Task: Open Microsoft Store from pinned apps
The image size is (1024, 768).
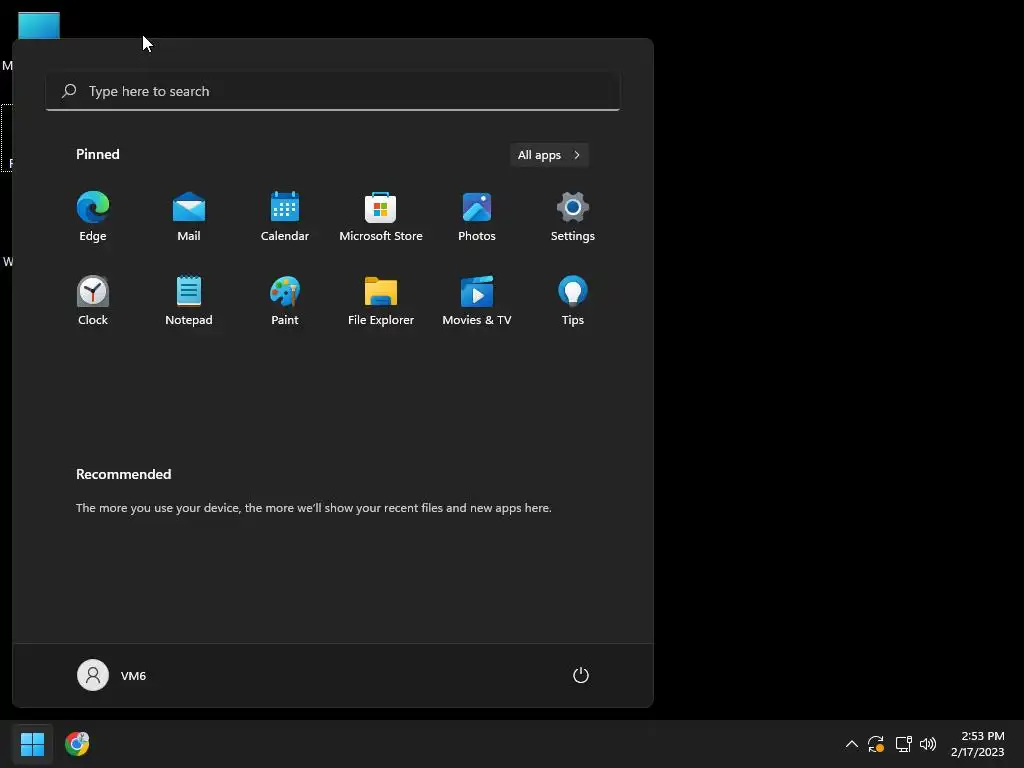Action: [381, 217]
